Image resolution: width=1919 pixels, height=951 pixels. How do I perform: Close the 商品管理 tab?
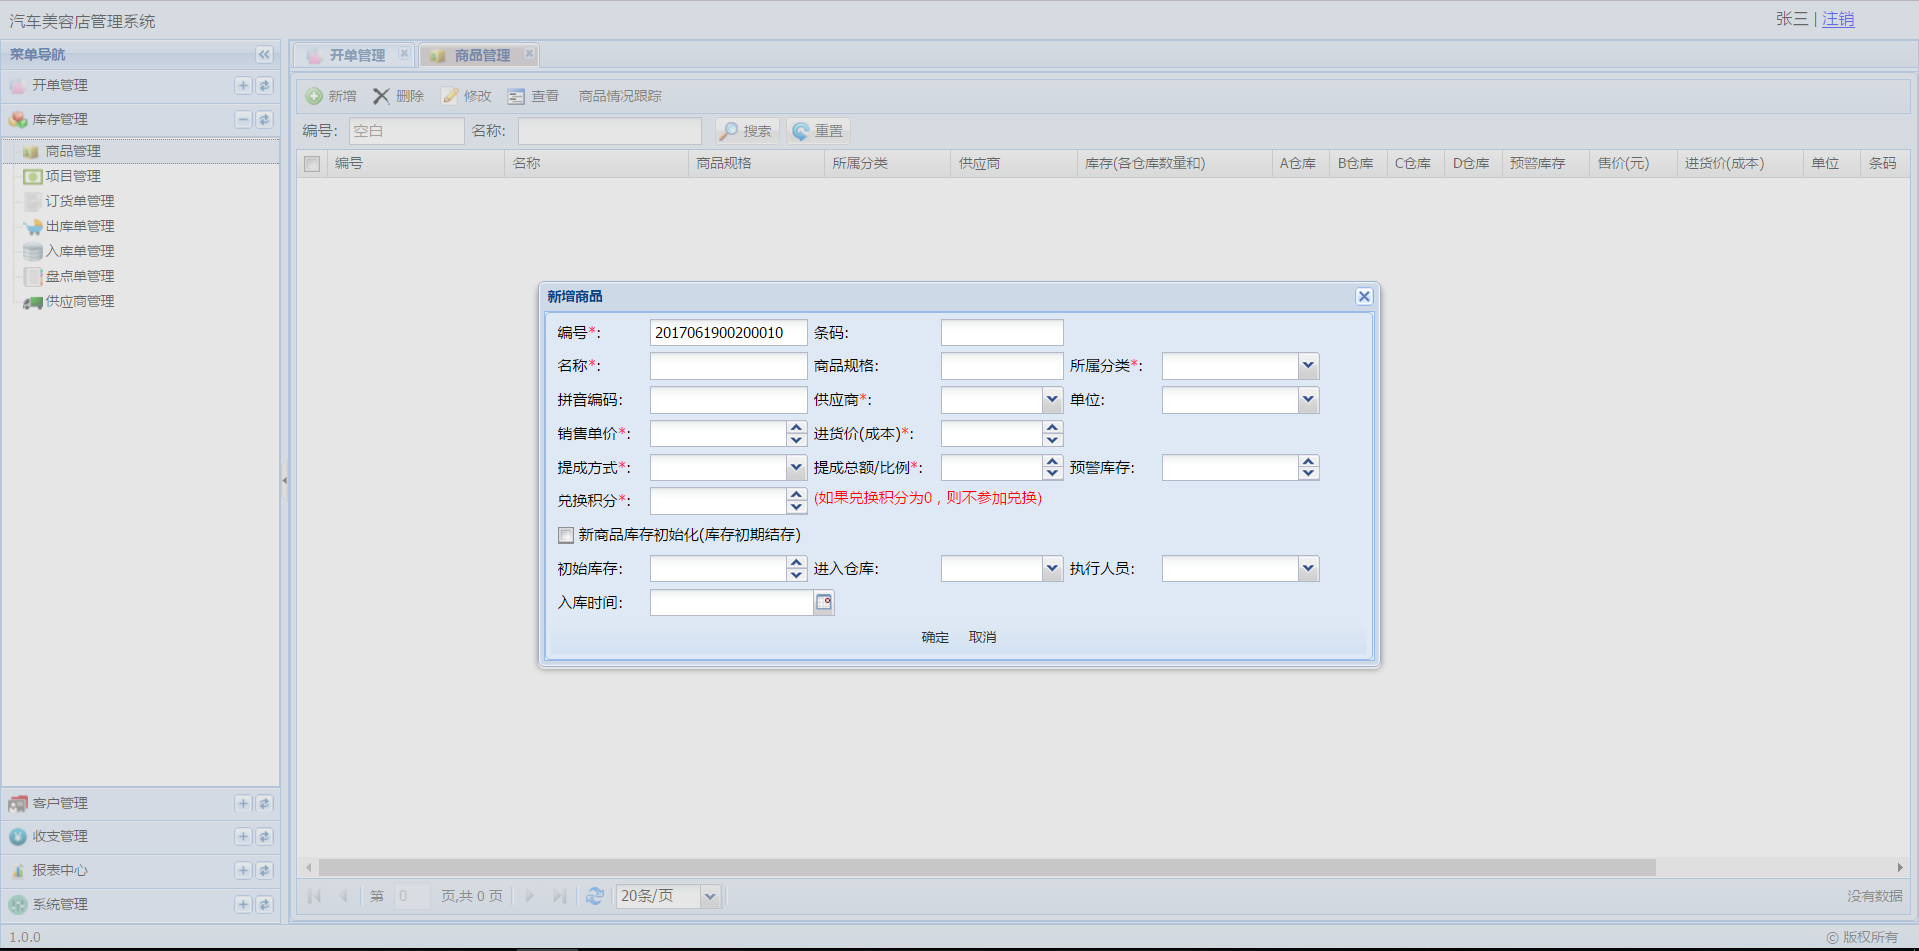(529, 53)
